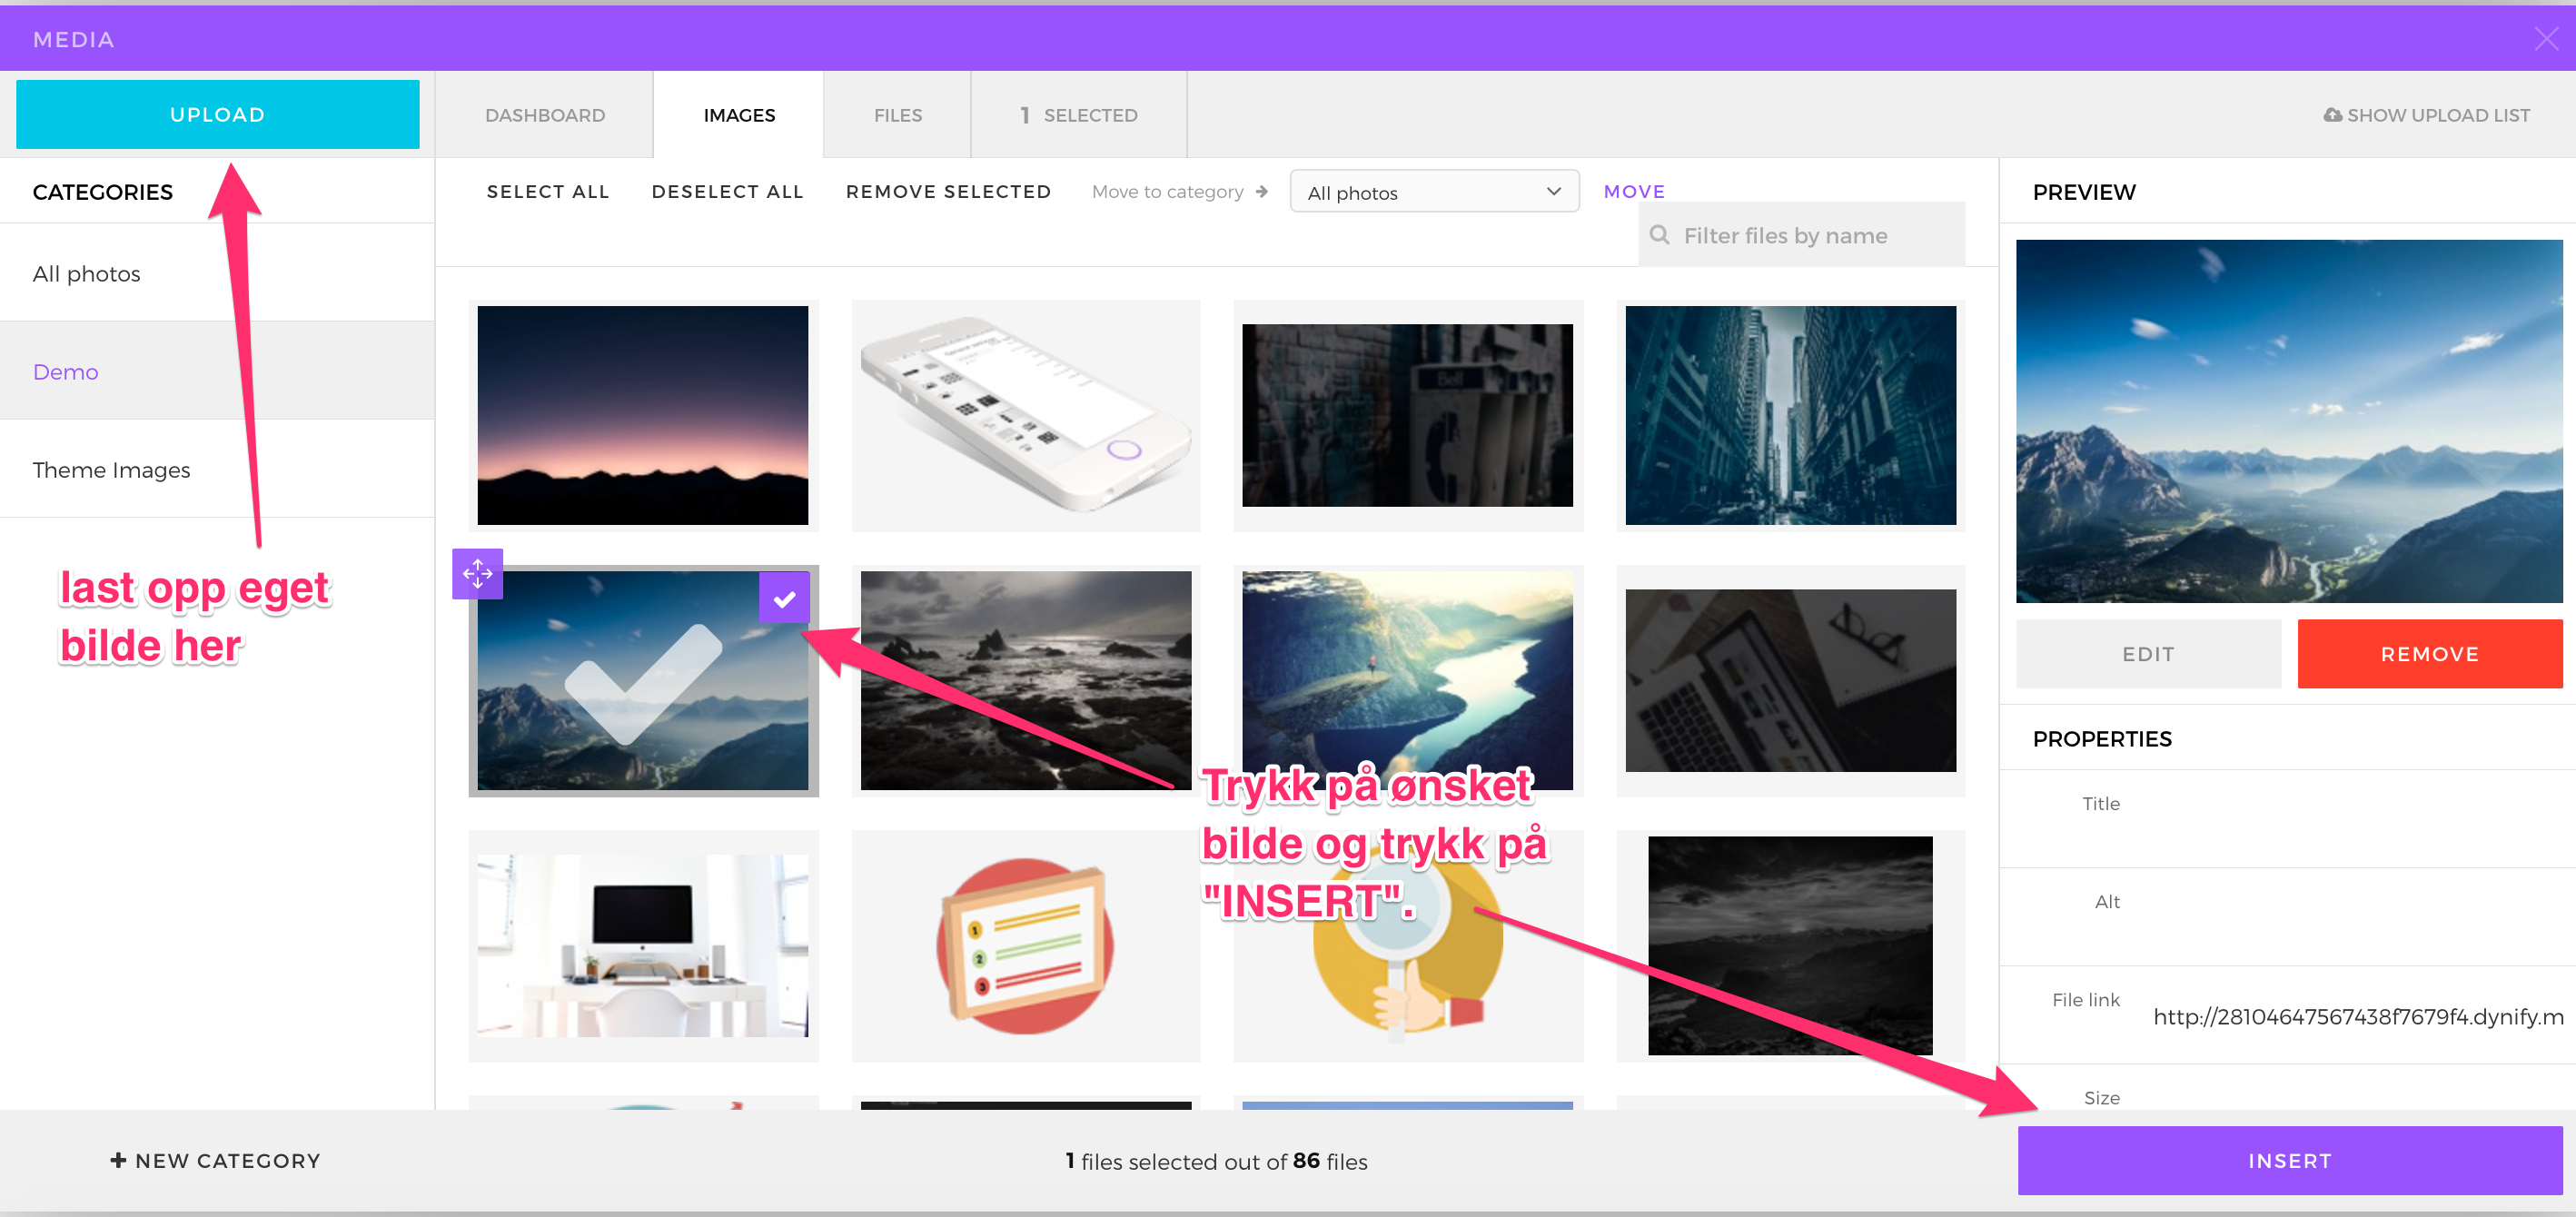Click Deselect All
The width and height of the screenshot is (2576, 1217).
(x=727, y=191)
